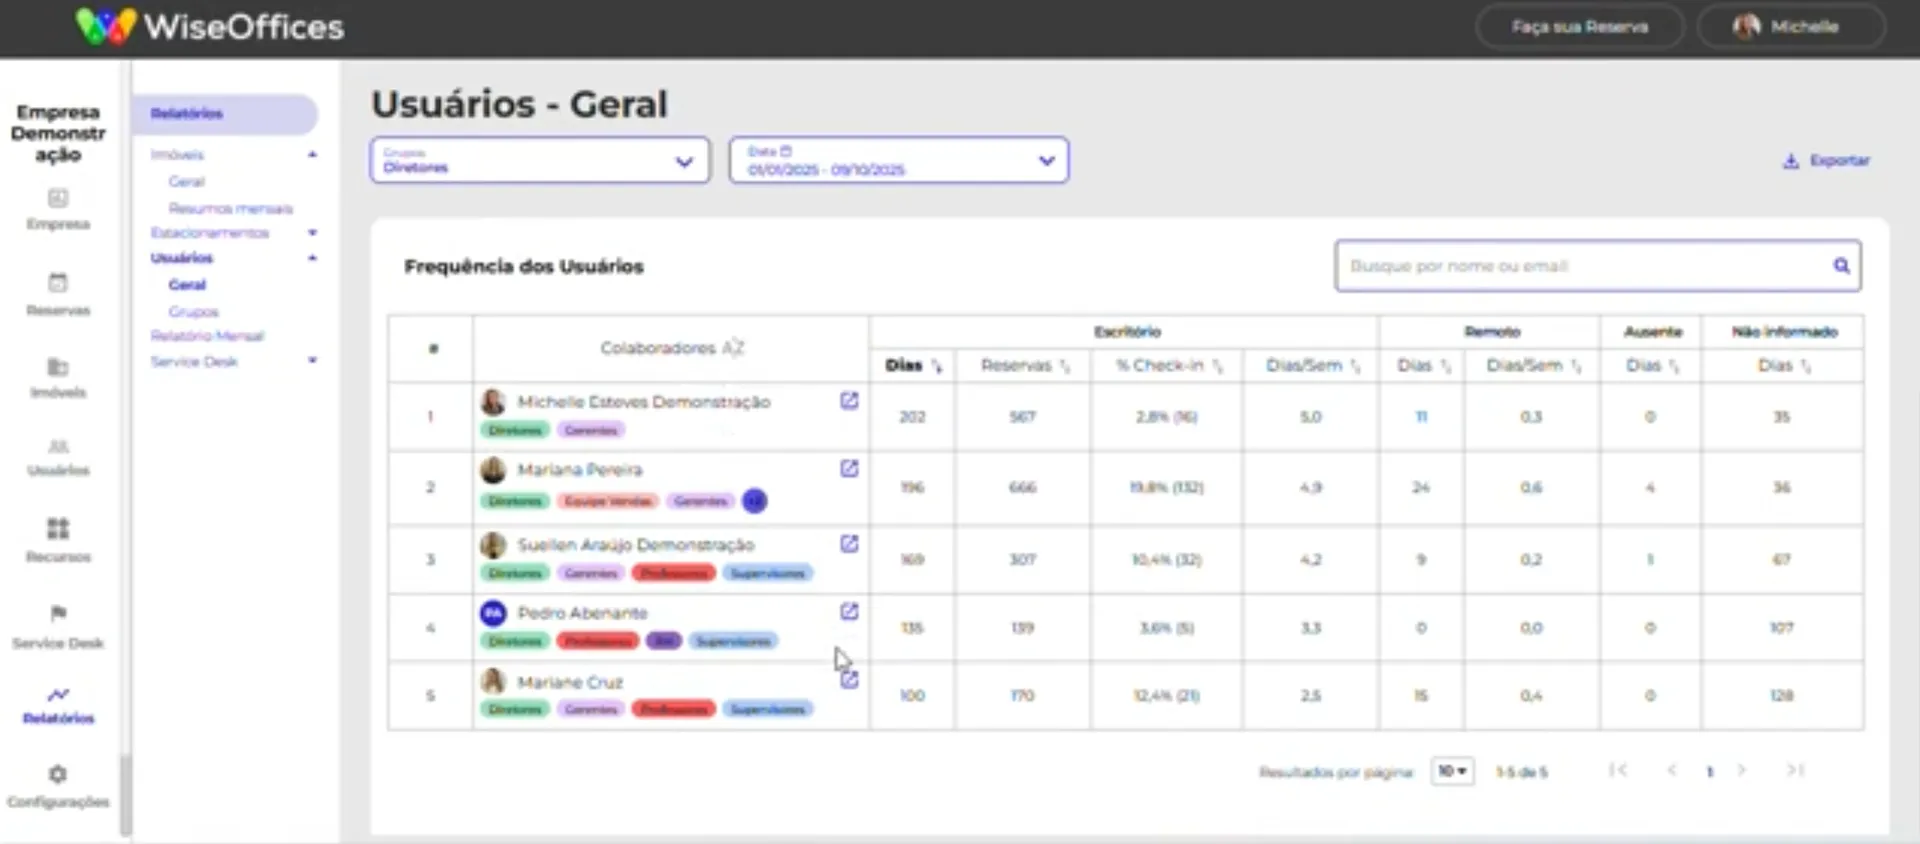Screen dimensions: 1920x844
Task: Sort Colaboradores column alphabetically
Action: (x=672, y=348)
